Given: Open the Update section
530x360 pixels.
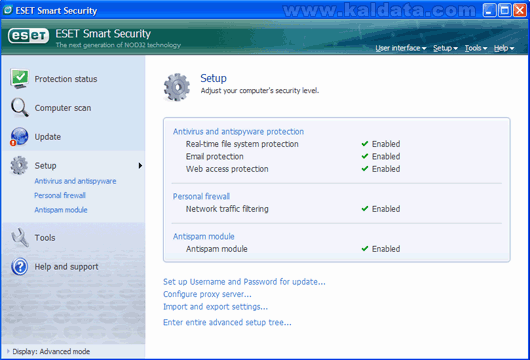Looking at the screenshot, I should pos(48,137).
